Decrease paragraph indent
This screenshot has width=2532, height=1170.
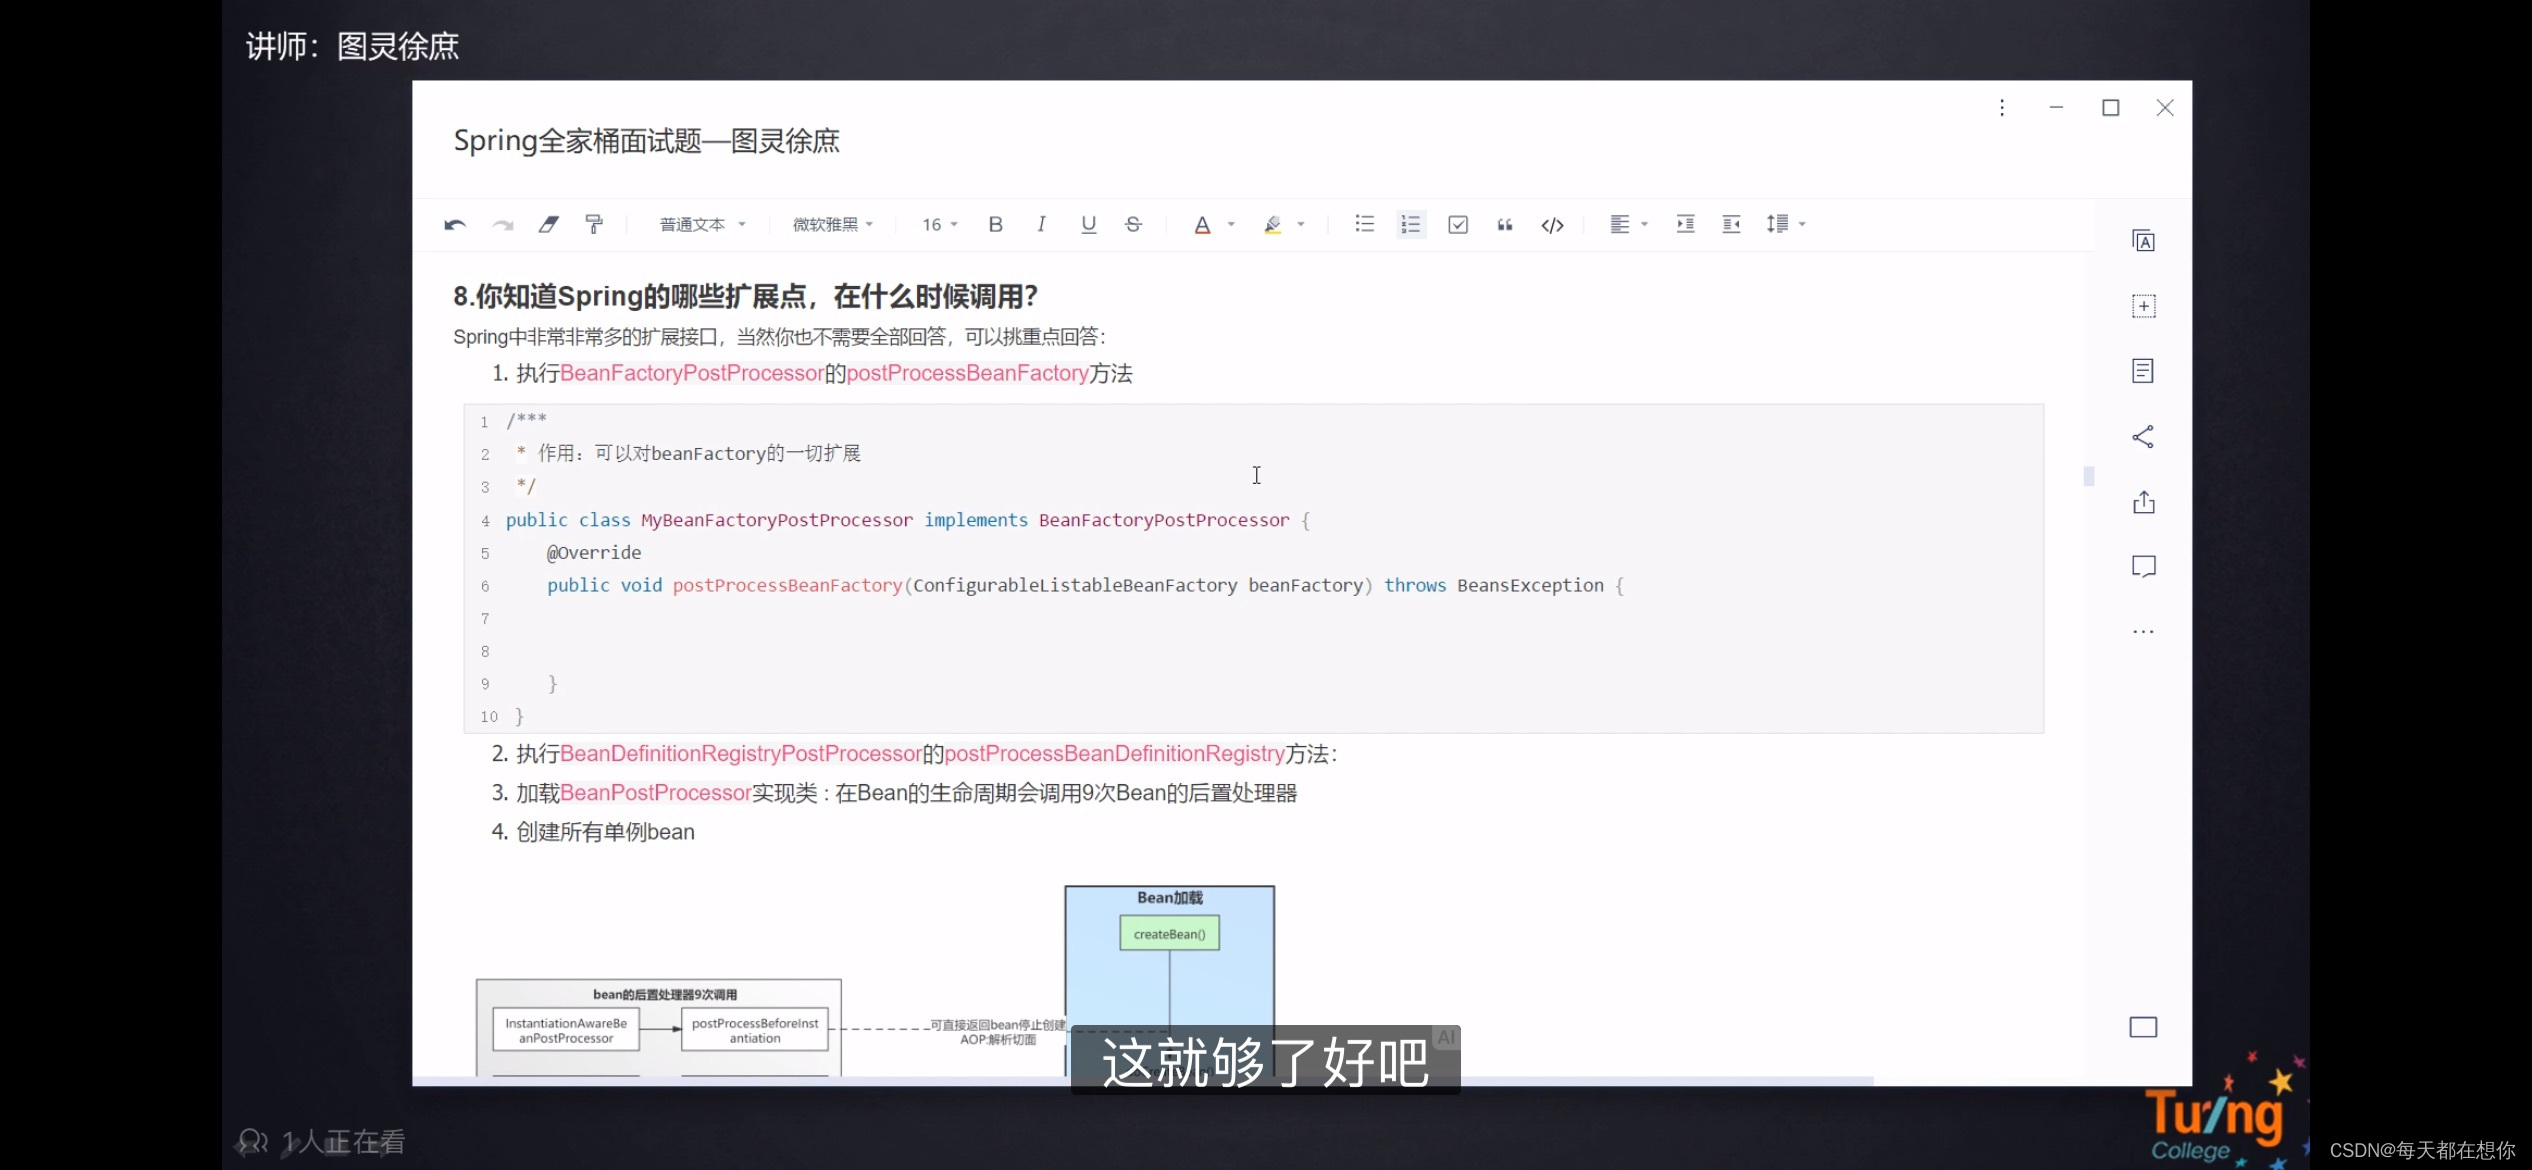click(x=1731, y=224)
